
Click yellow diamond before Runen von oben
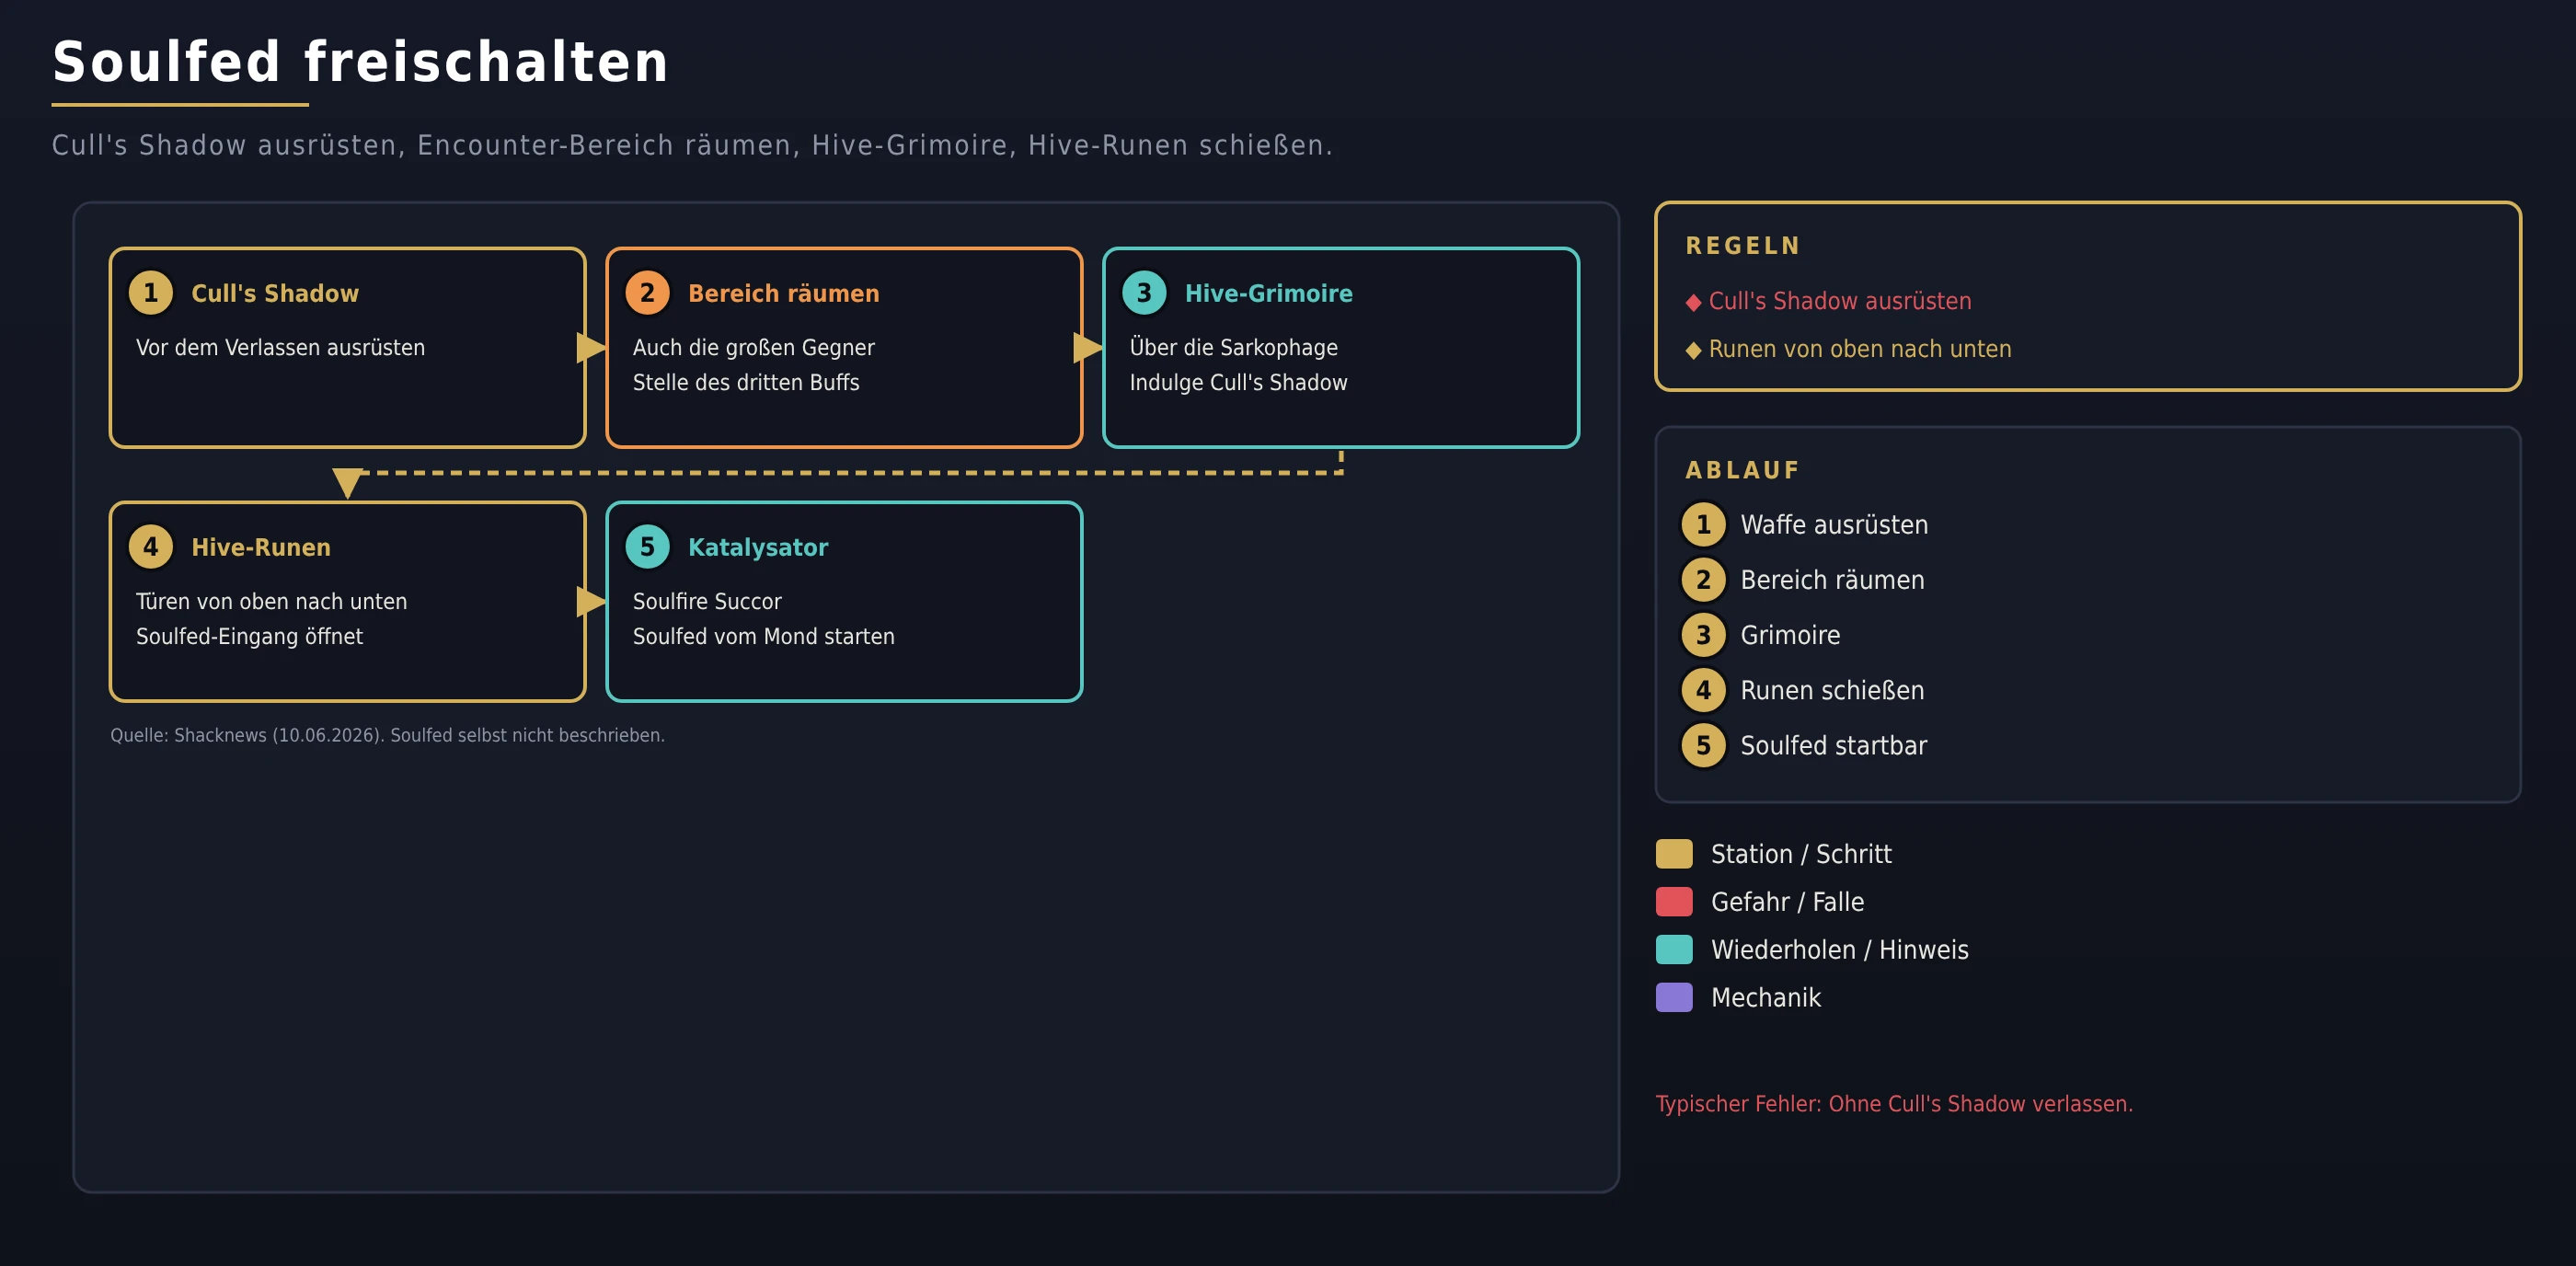[1693, 350]
